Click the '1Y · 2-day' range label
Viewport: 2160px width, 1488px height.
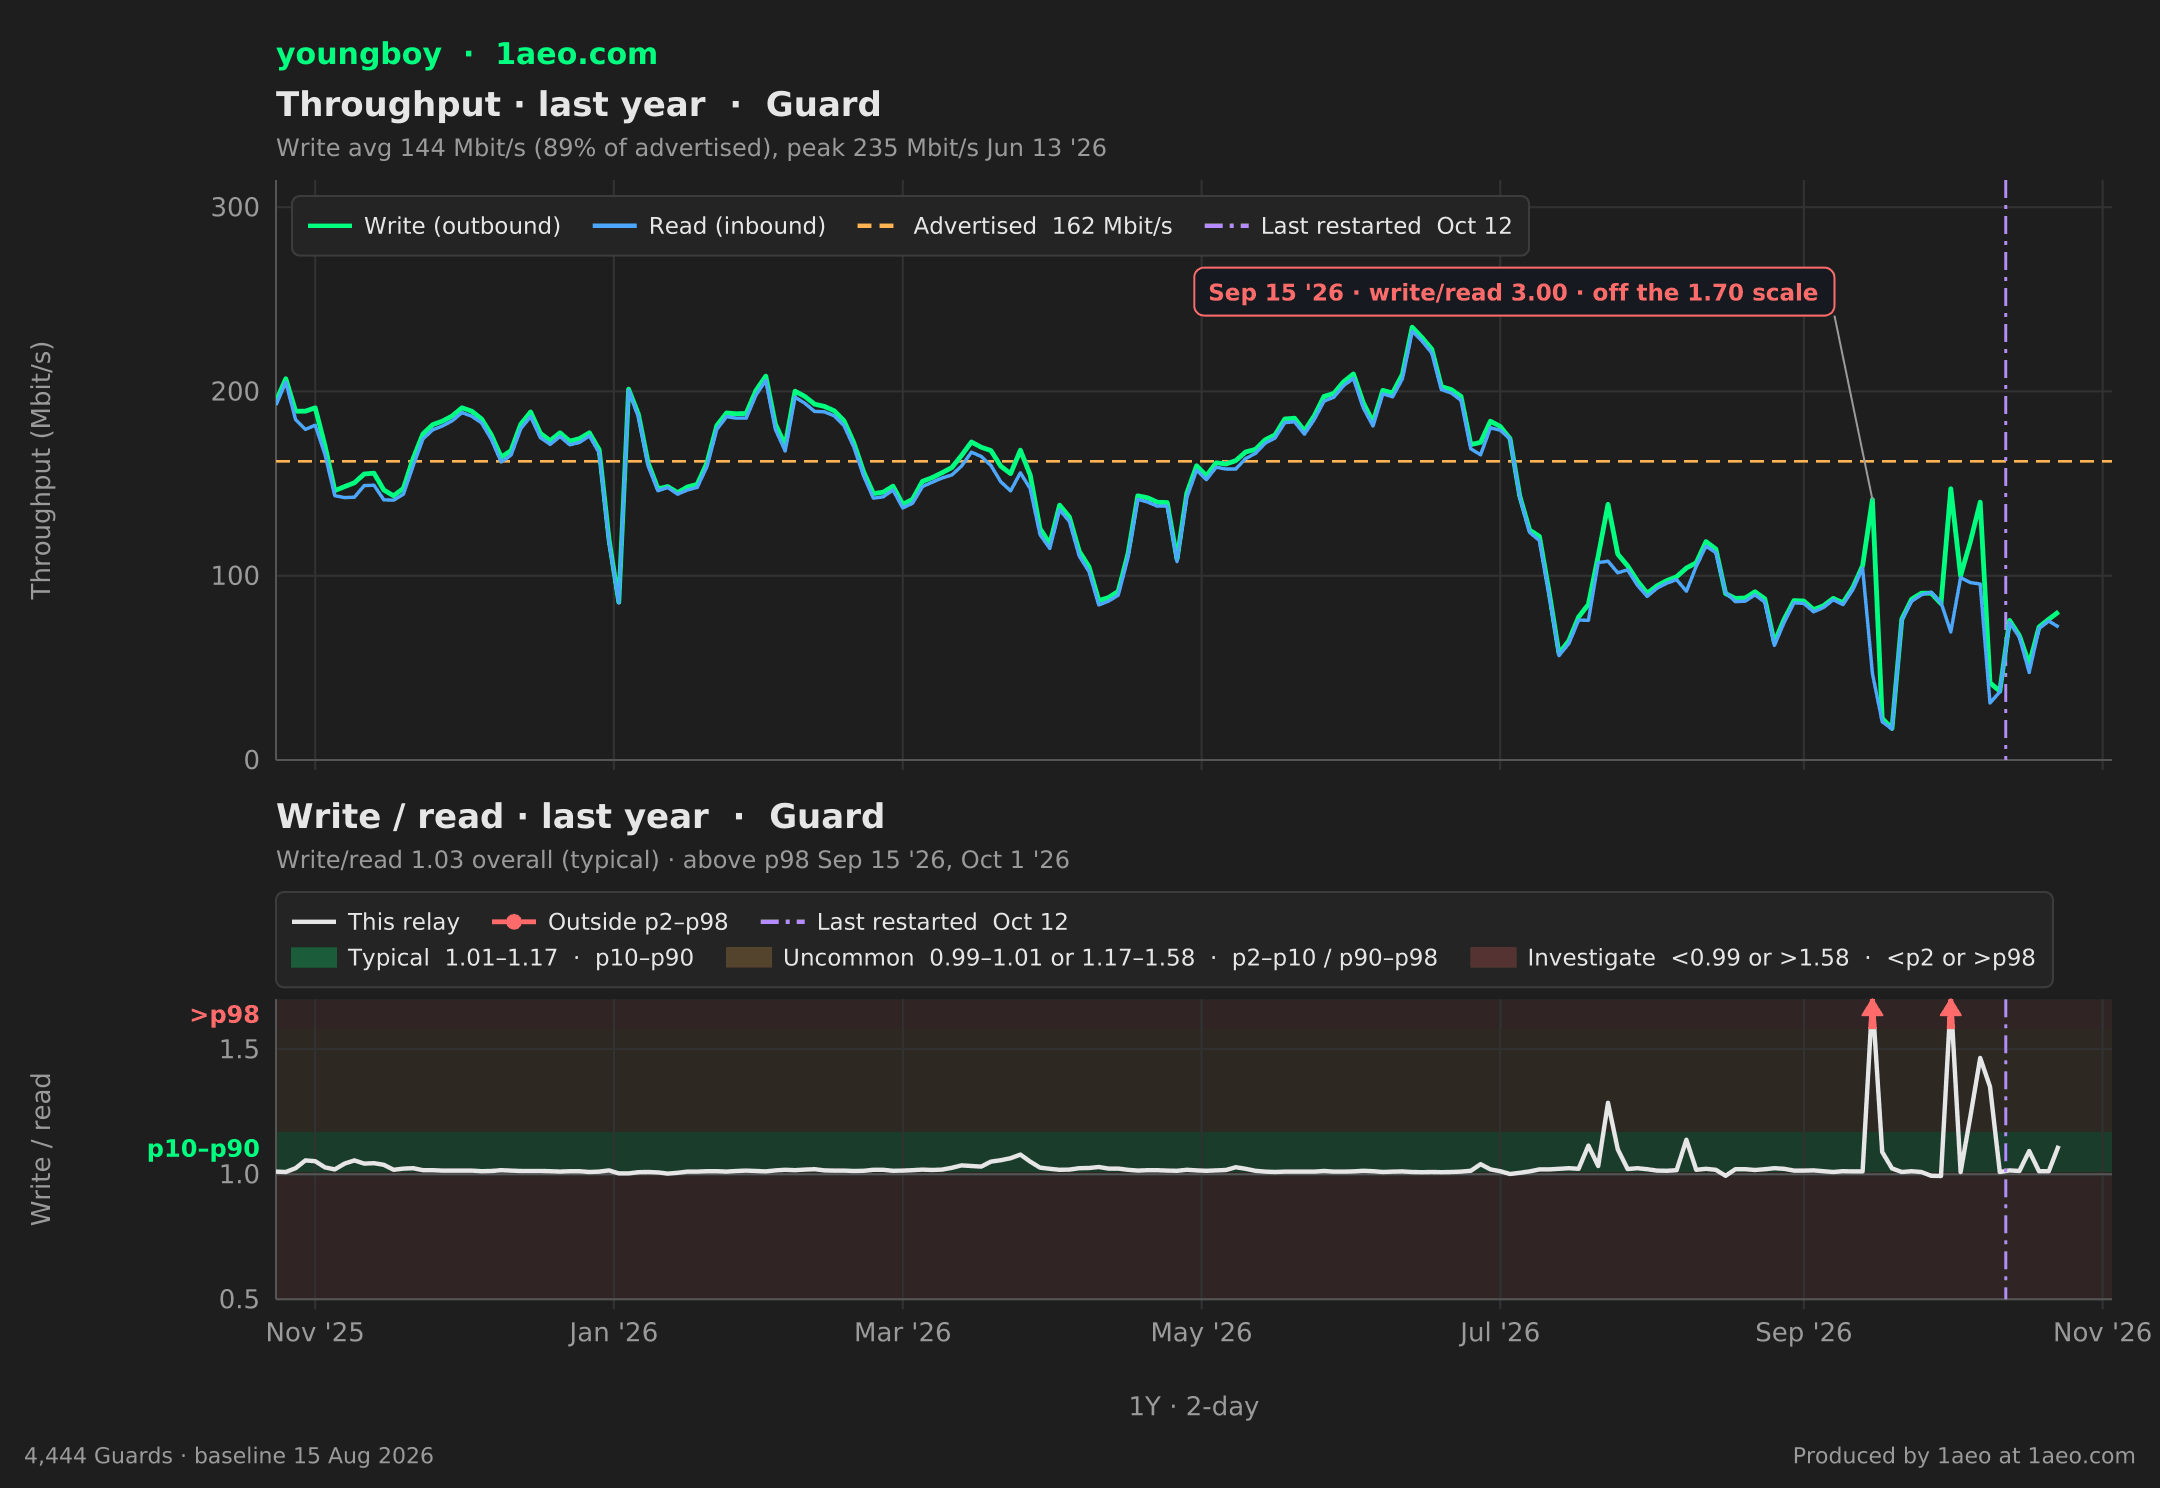click(1193, 1407)
